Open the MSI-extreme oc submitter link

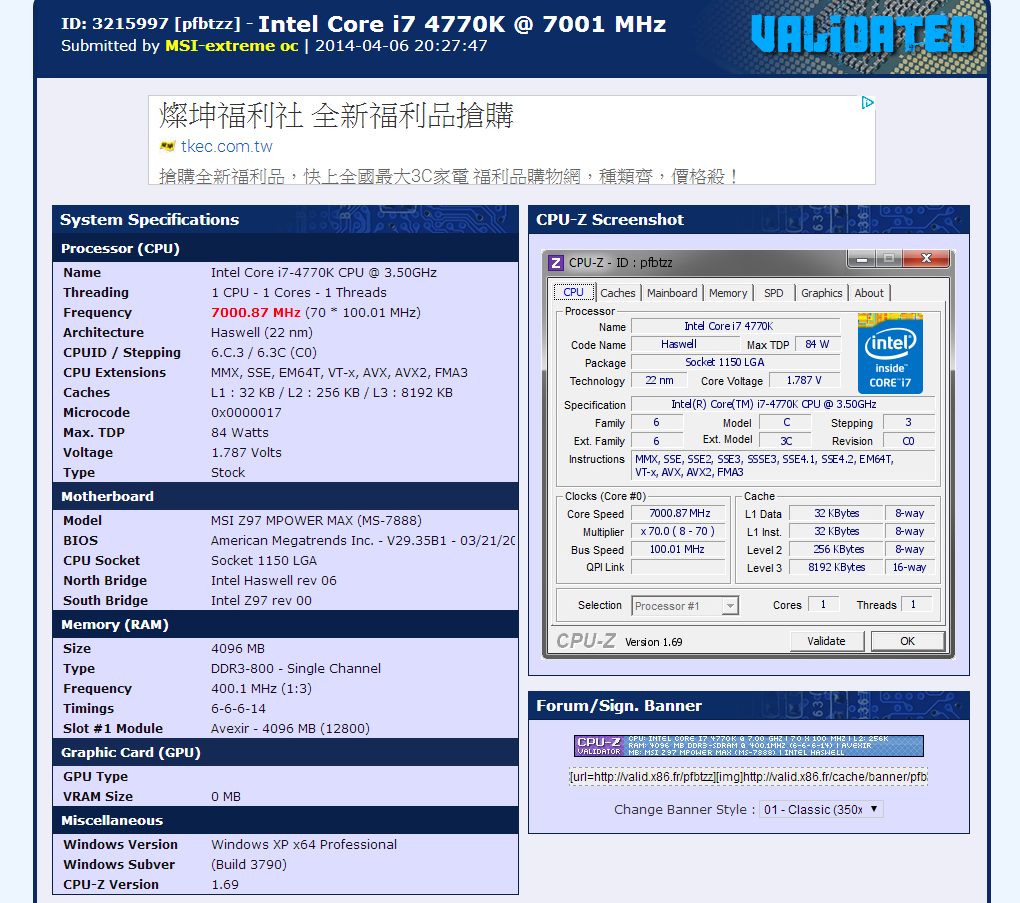pos(232,46)
